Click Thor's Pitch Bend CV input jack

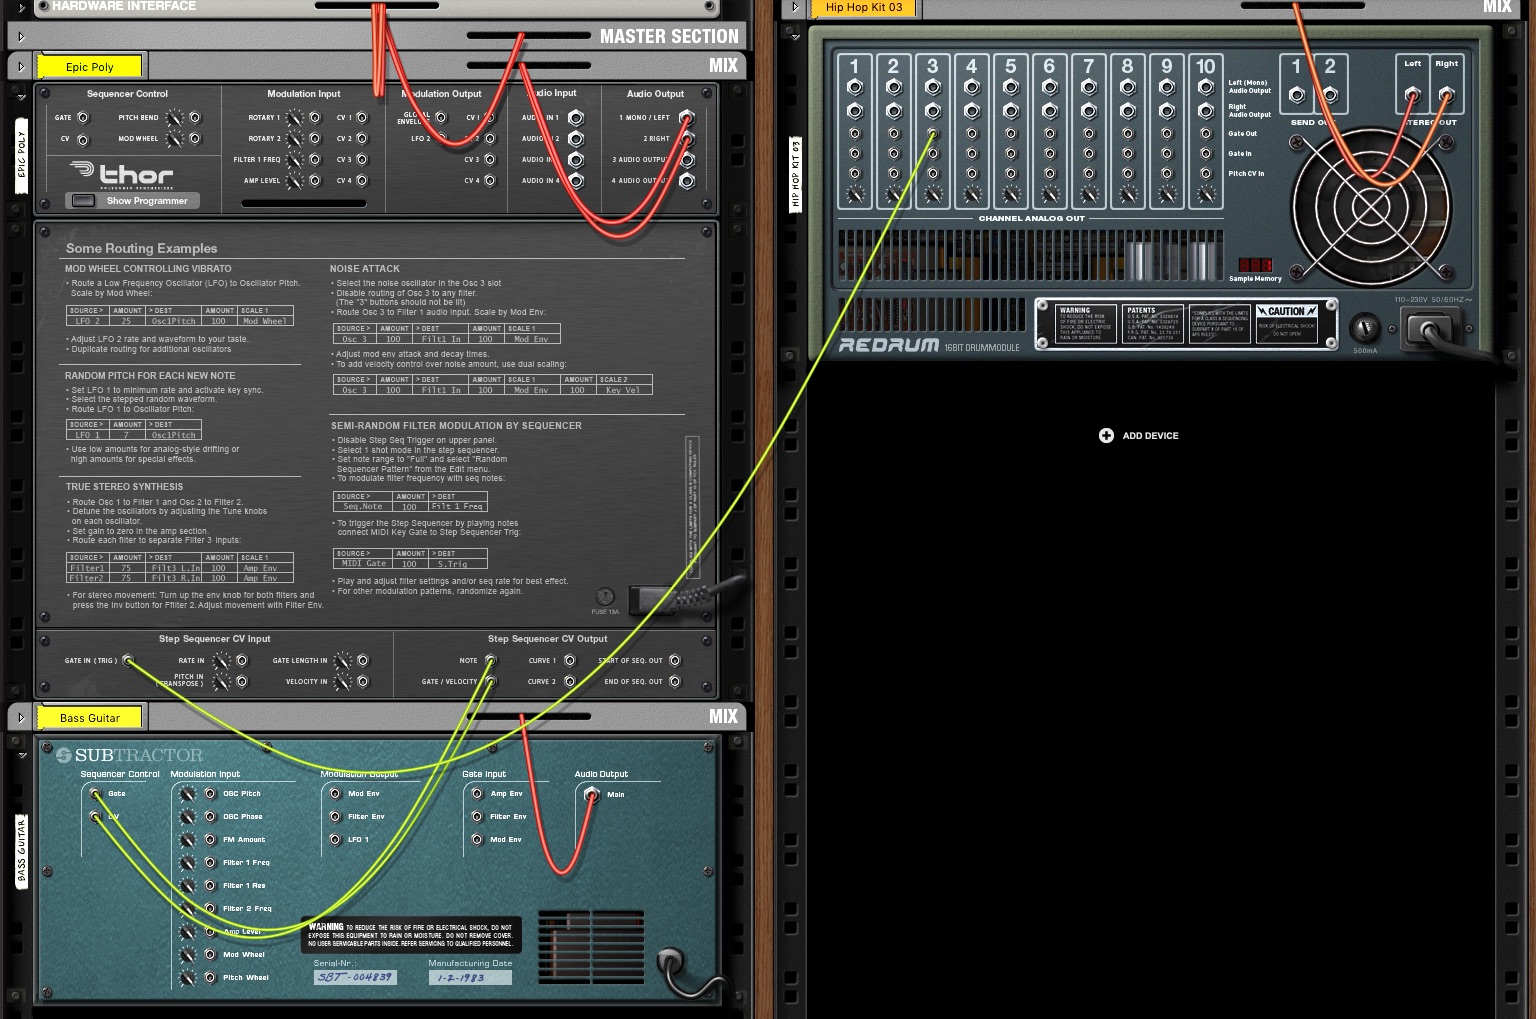pyautogui.click(x=195, y=118)
